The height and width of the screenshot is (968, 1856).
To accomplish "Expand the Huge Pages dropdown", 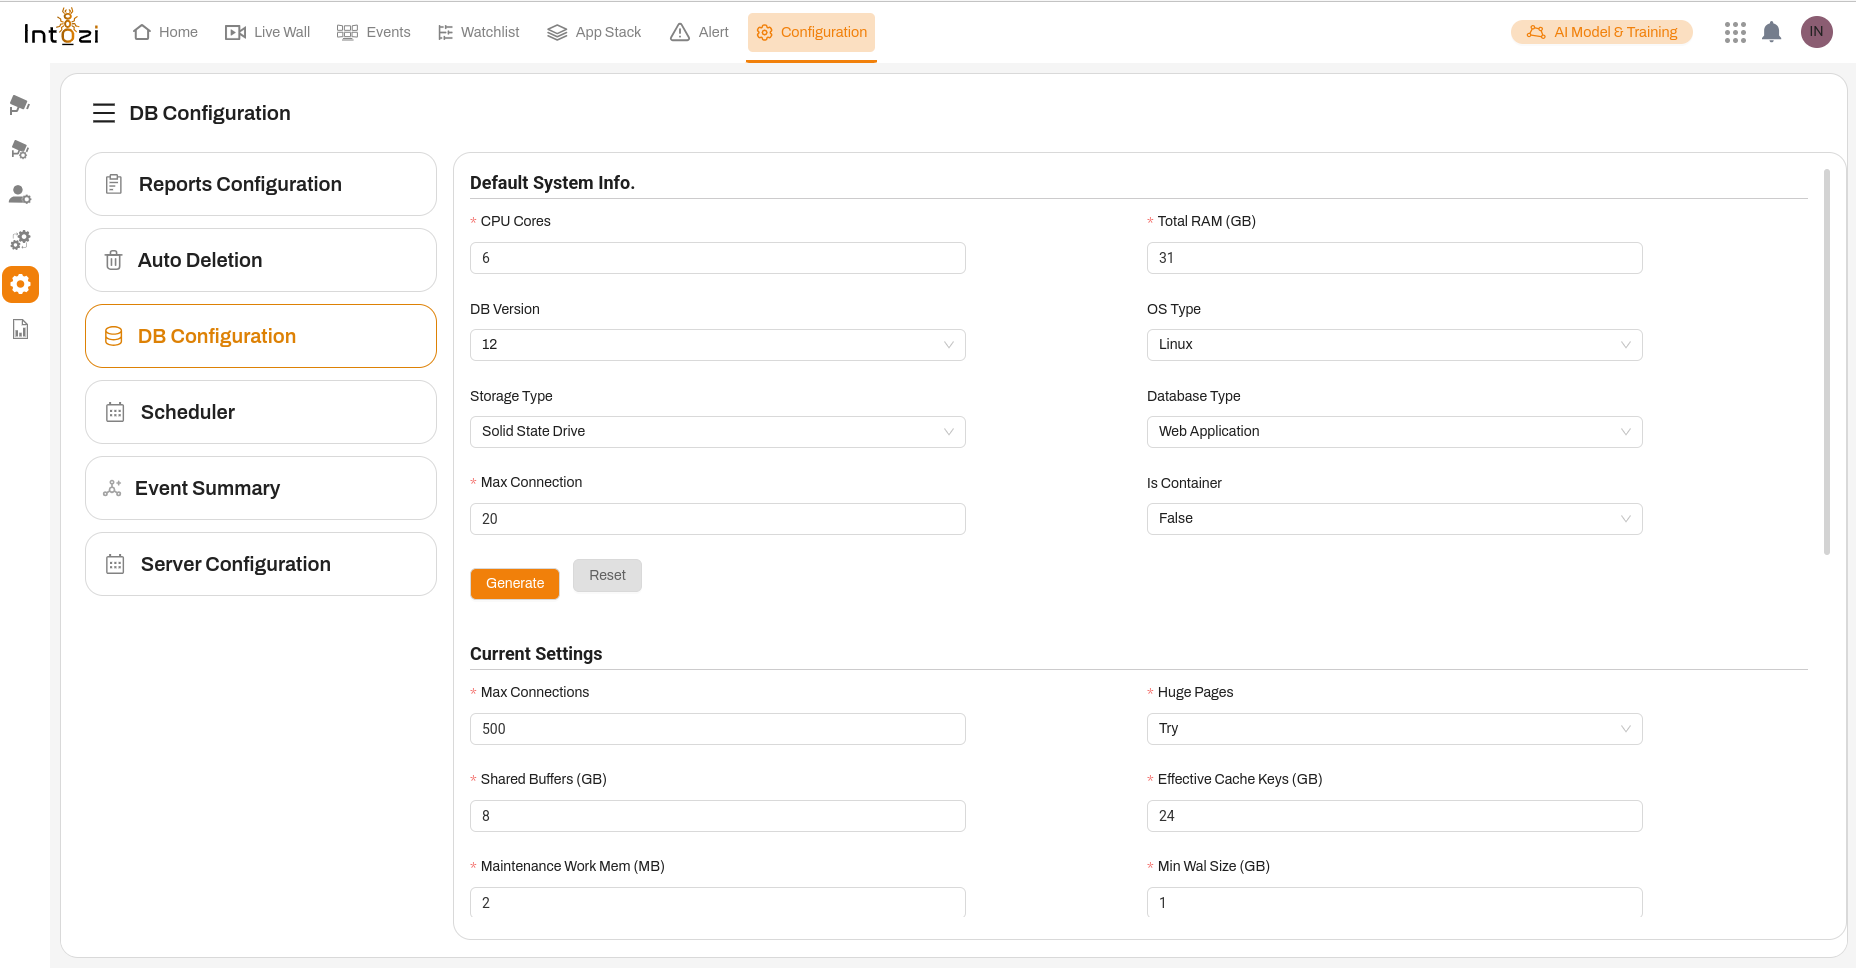I will pos(1394,729).
